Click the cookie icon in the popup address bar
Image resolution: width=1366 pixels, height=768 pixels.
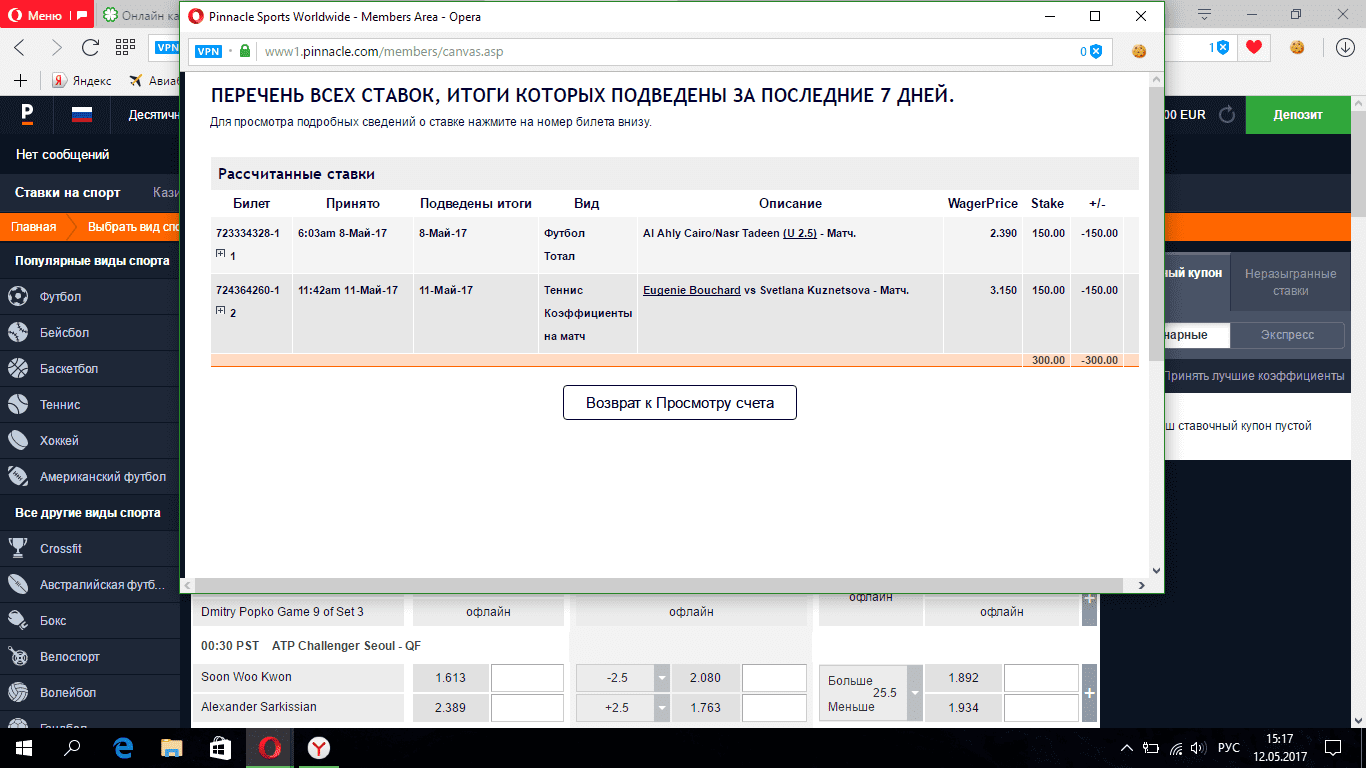pyautogui.click(x=1138, y=51)
